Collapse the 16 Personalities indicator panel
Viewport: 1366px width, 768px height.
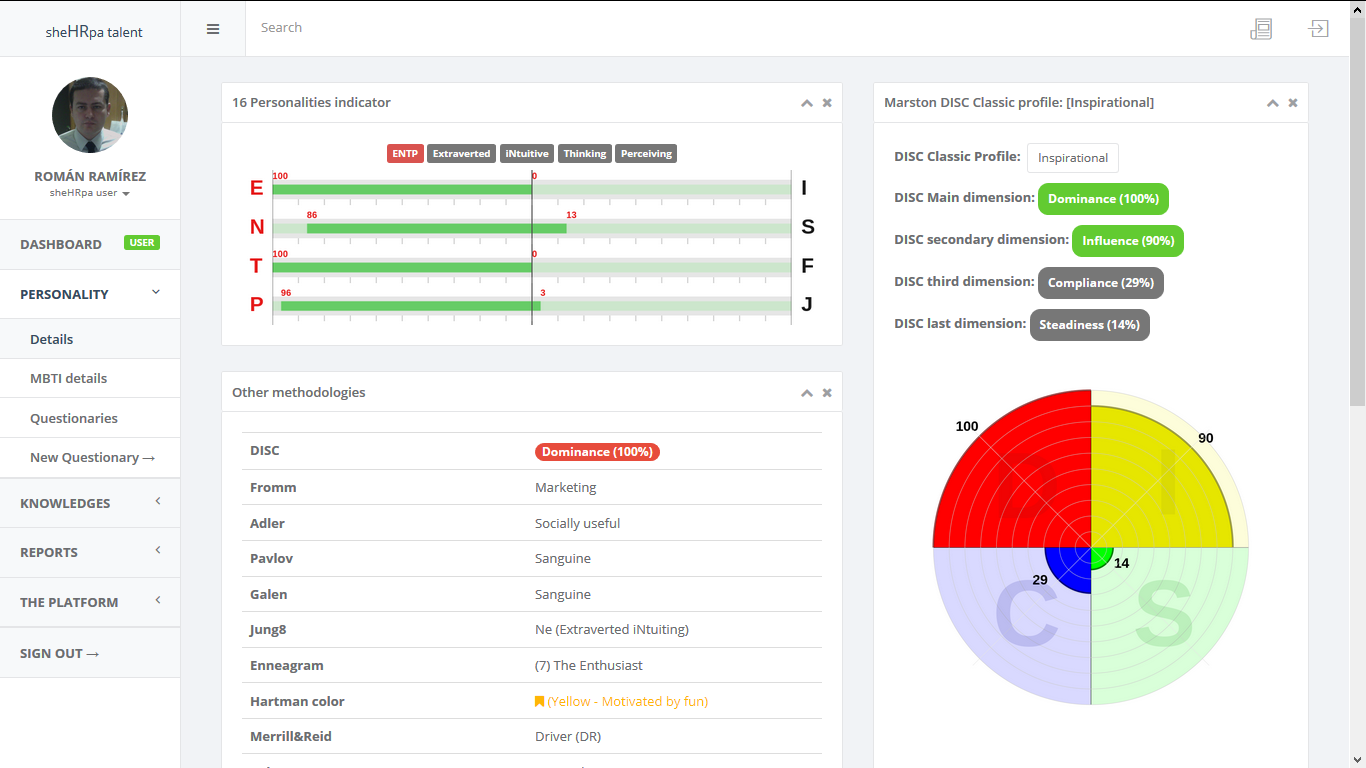tap(806, 103)
